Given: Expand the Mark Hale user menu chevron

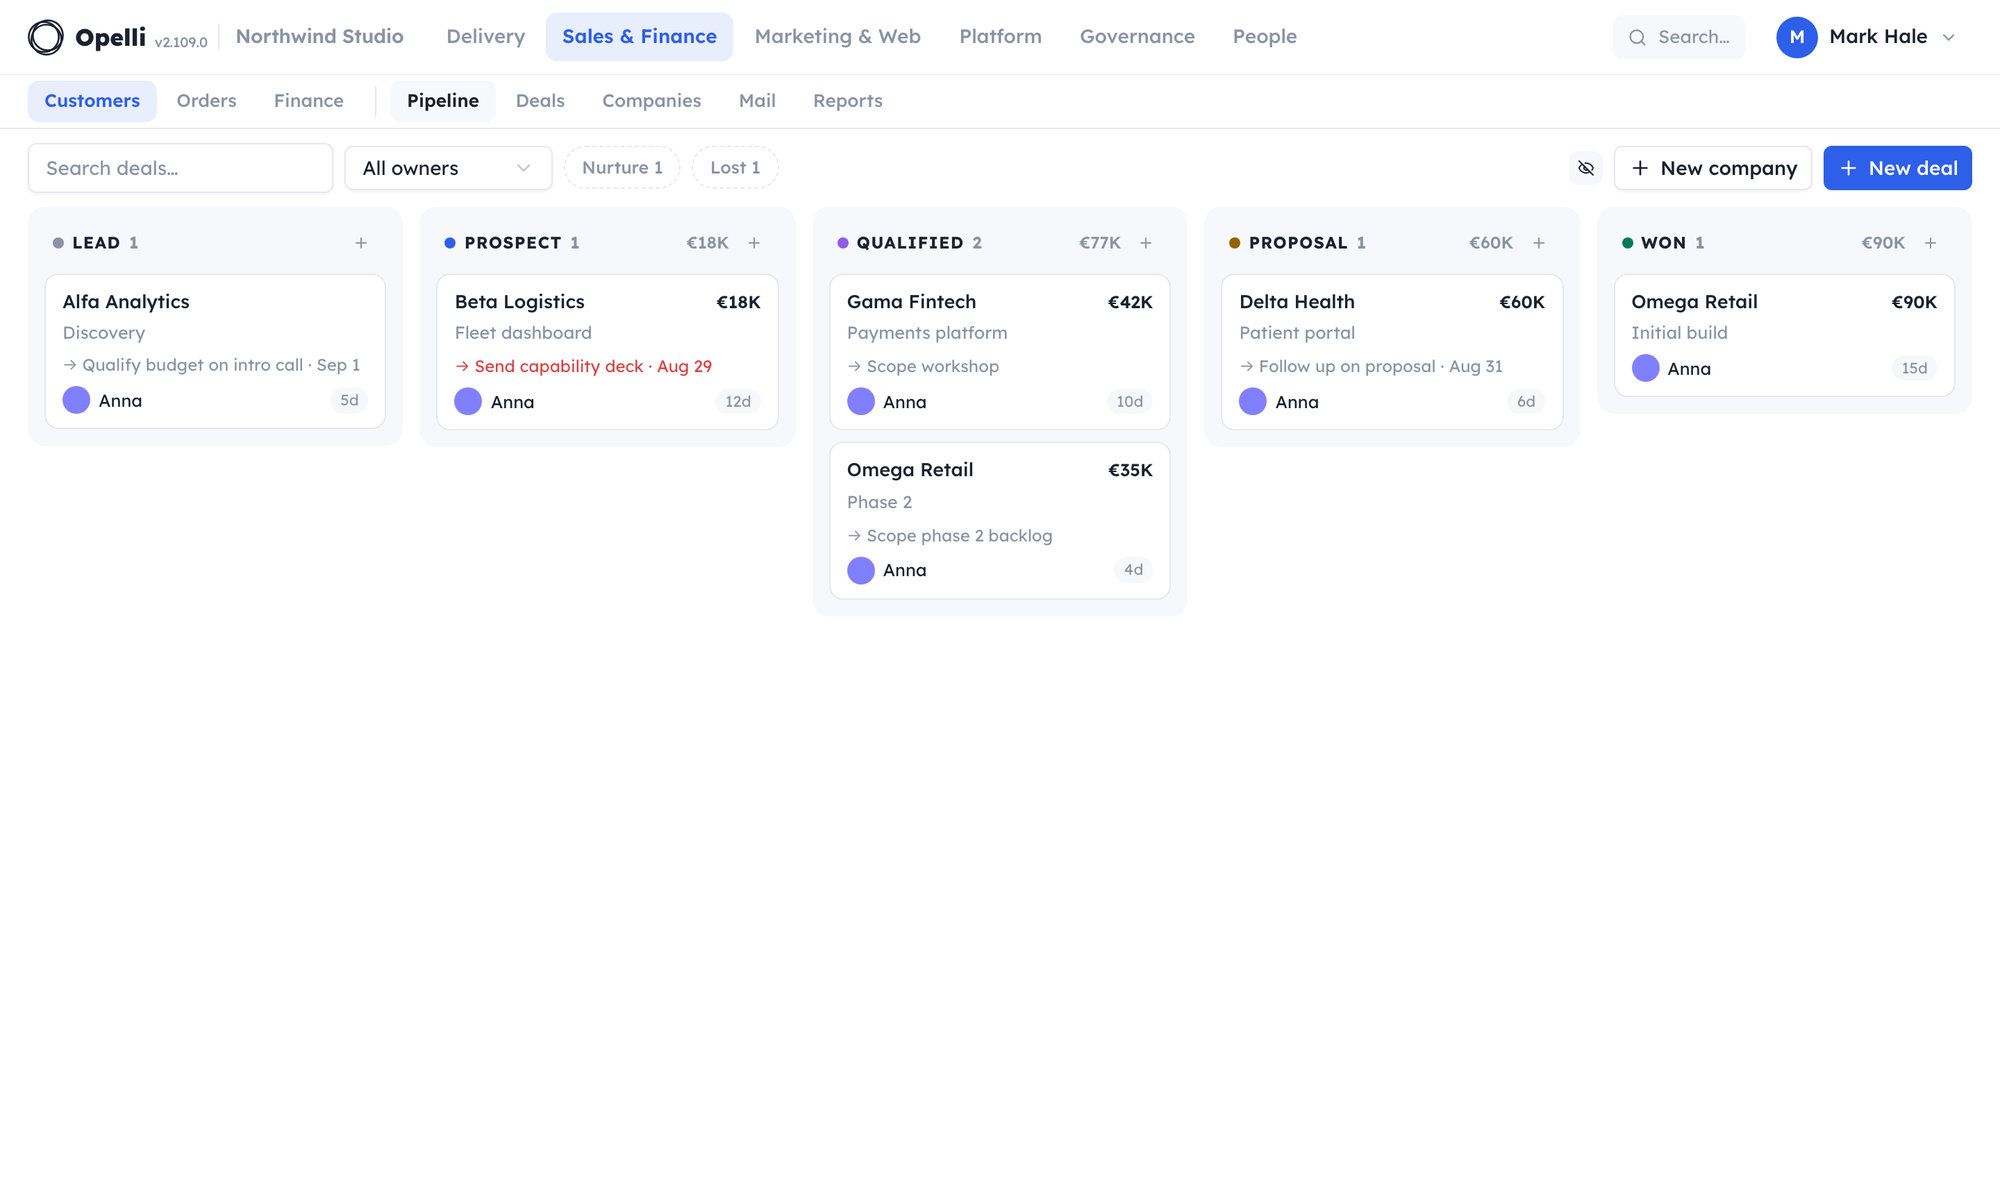Looking at the screenshot, I should pos(1948,37).
